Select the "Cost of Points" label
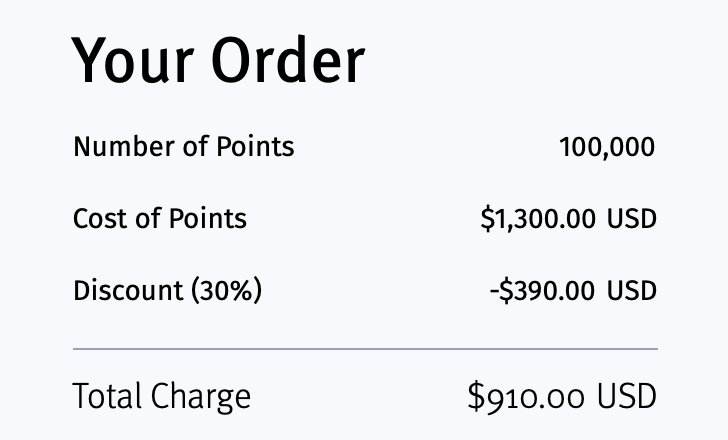 (x=160, y=219)
